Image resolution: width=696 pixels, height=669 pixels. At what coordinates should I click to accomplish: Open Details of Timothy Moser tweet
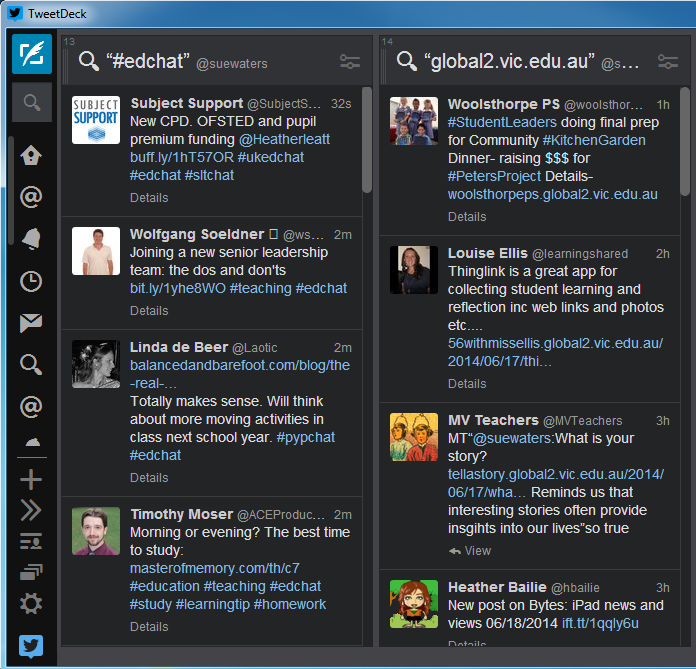[x=149, y=627]
